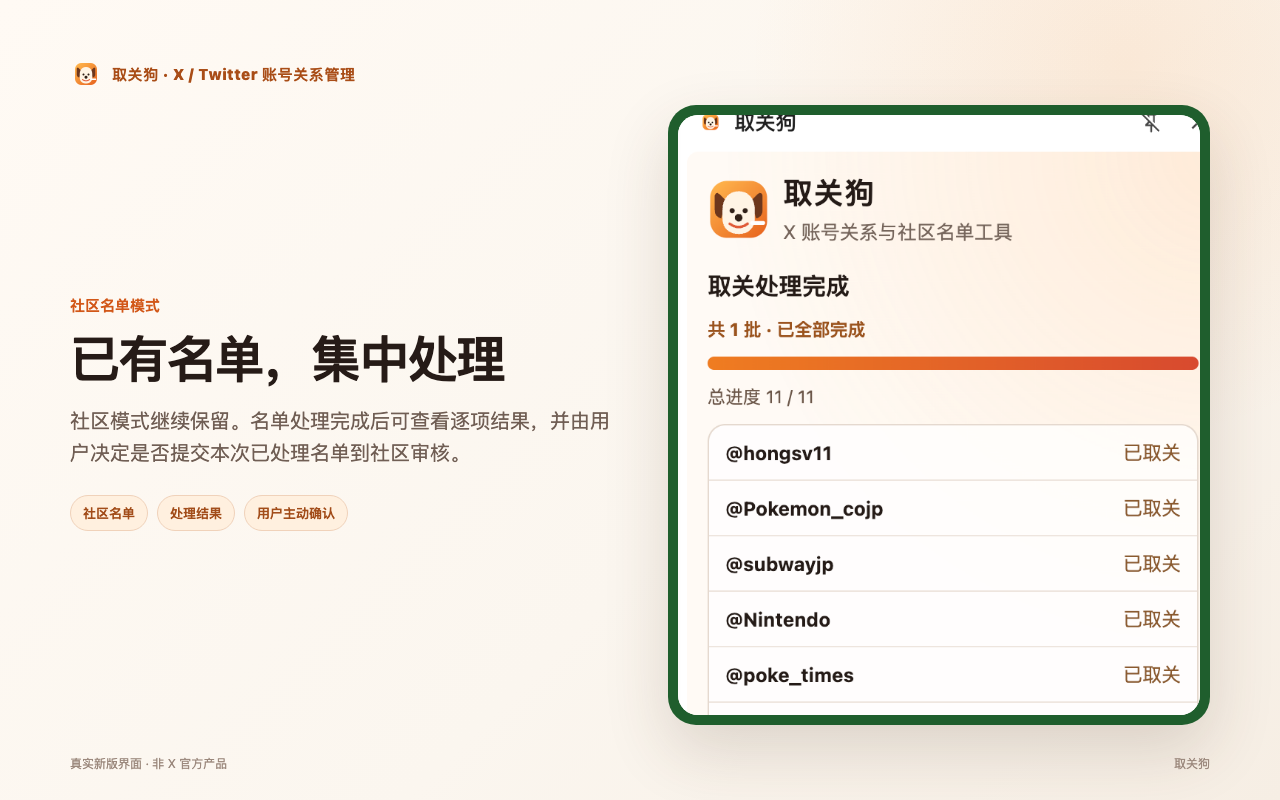Click the X 账号关系与社区名单工具 subtitle
The width and height of the screenshot is (1280, 800).
pos(898,233)
